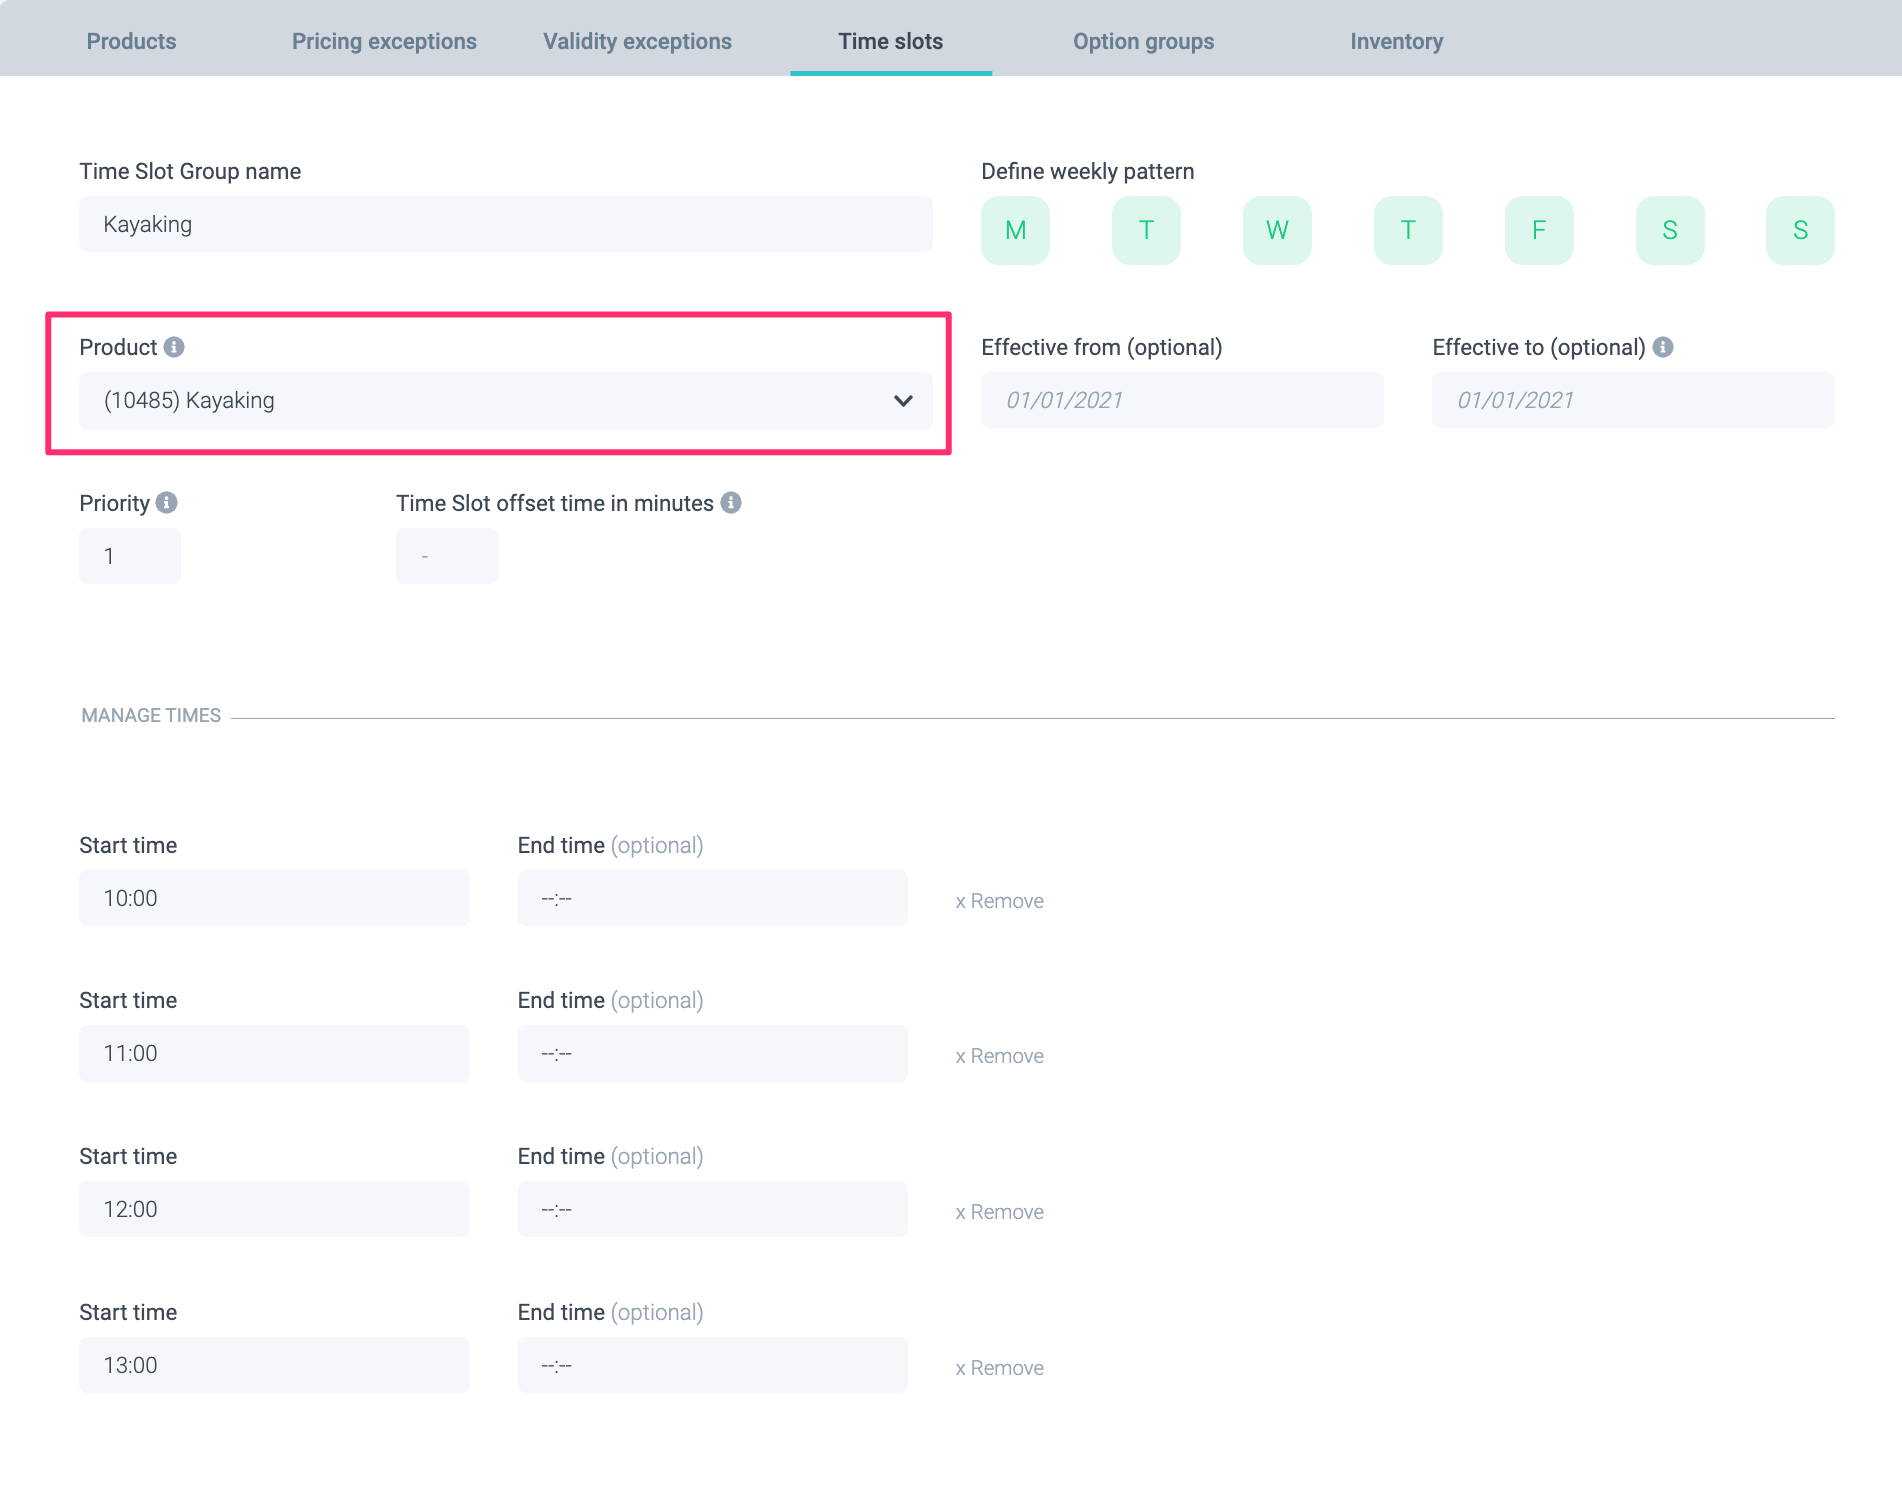Click the End time field for 12:00 slot
Image resolution: width=1902 pixels, height=1492 pixels.
pos(713,1209)
